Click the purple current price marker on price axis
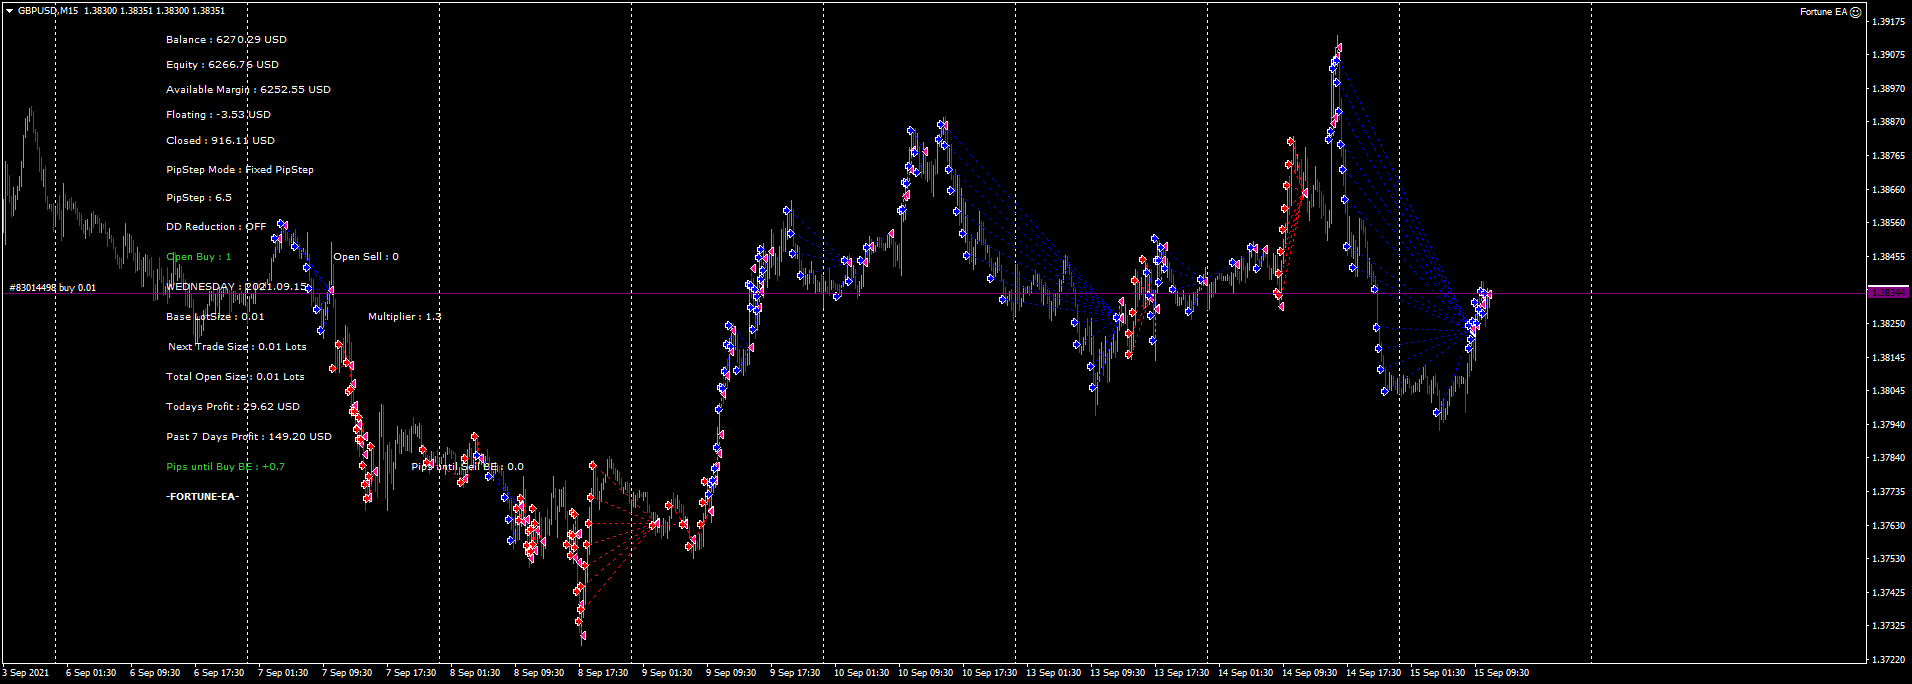This screenshot has width=1912, height=684. click(1887, 293)
